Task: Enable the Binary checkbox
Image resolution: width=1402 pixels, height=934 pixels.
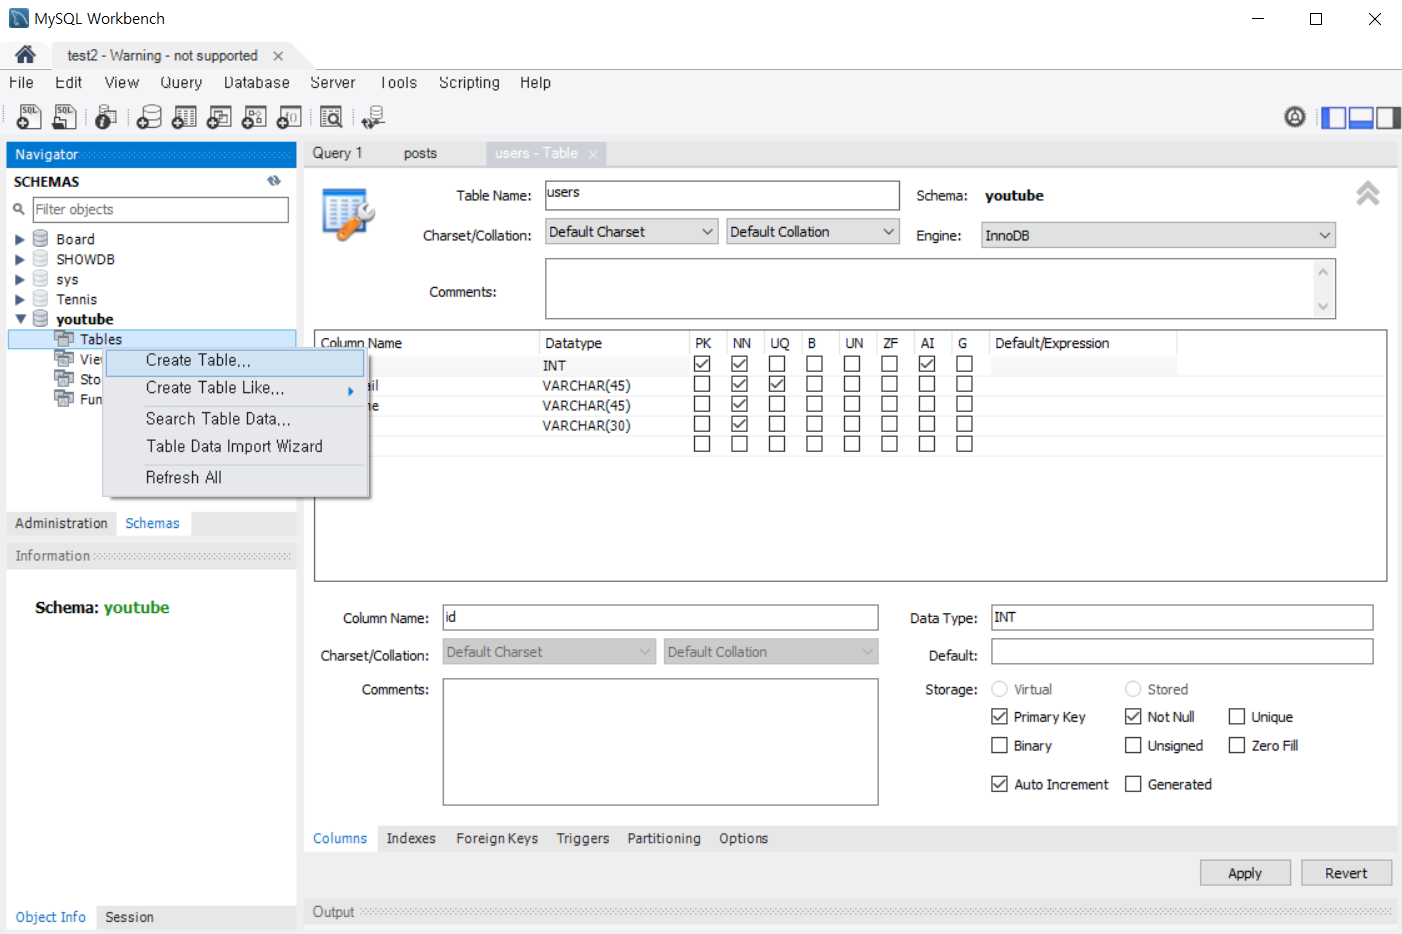Action: tap(999, 745)
